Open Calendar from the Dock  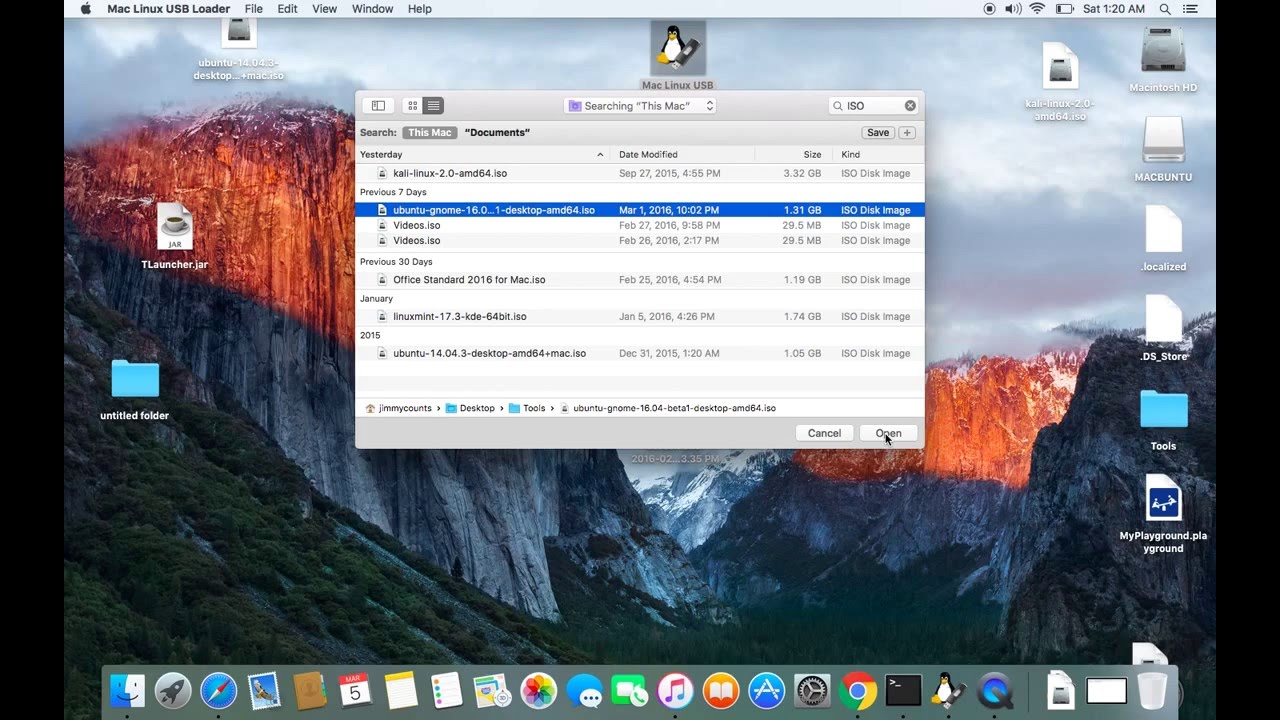click(355, 691)
